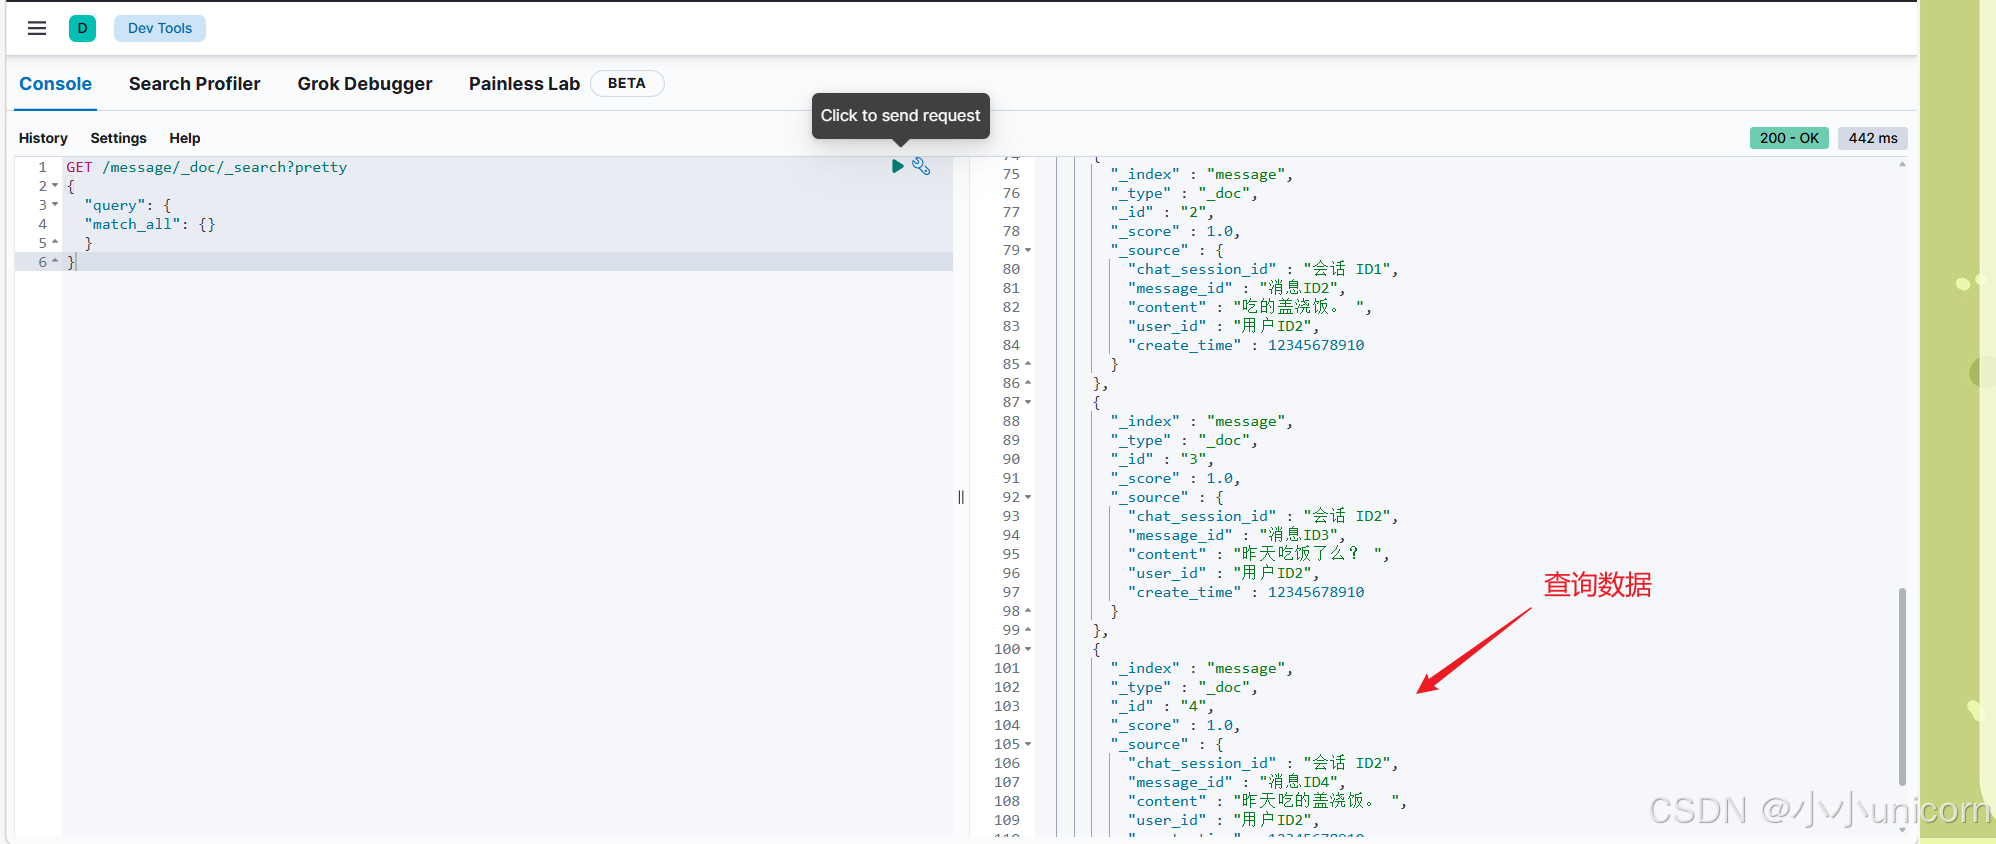
Task: Click the "match_all": {} line
Action: pos(150,224)
